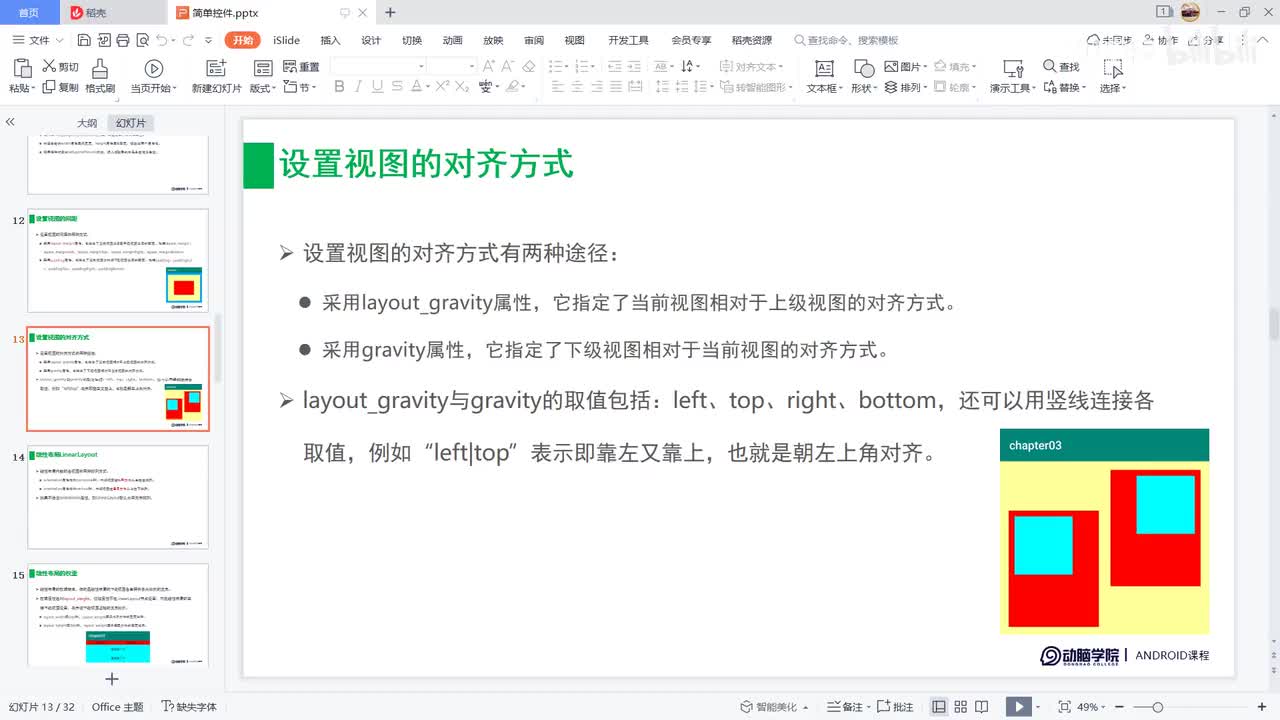Image resolution: width=1280 pixels, height=720 pixels.
Task: Click the zoom out minus button
Action: [x=1121, y=707]
